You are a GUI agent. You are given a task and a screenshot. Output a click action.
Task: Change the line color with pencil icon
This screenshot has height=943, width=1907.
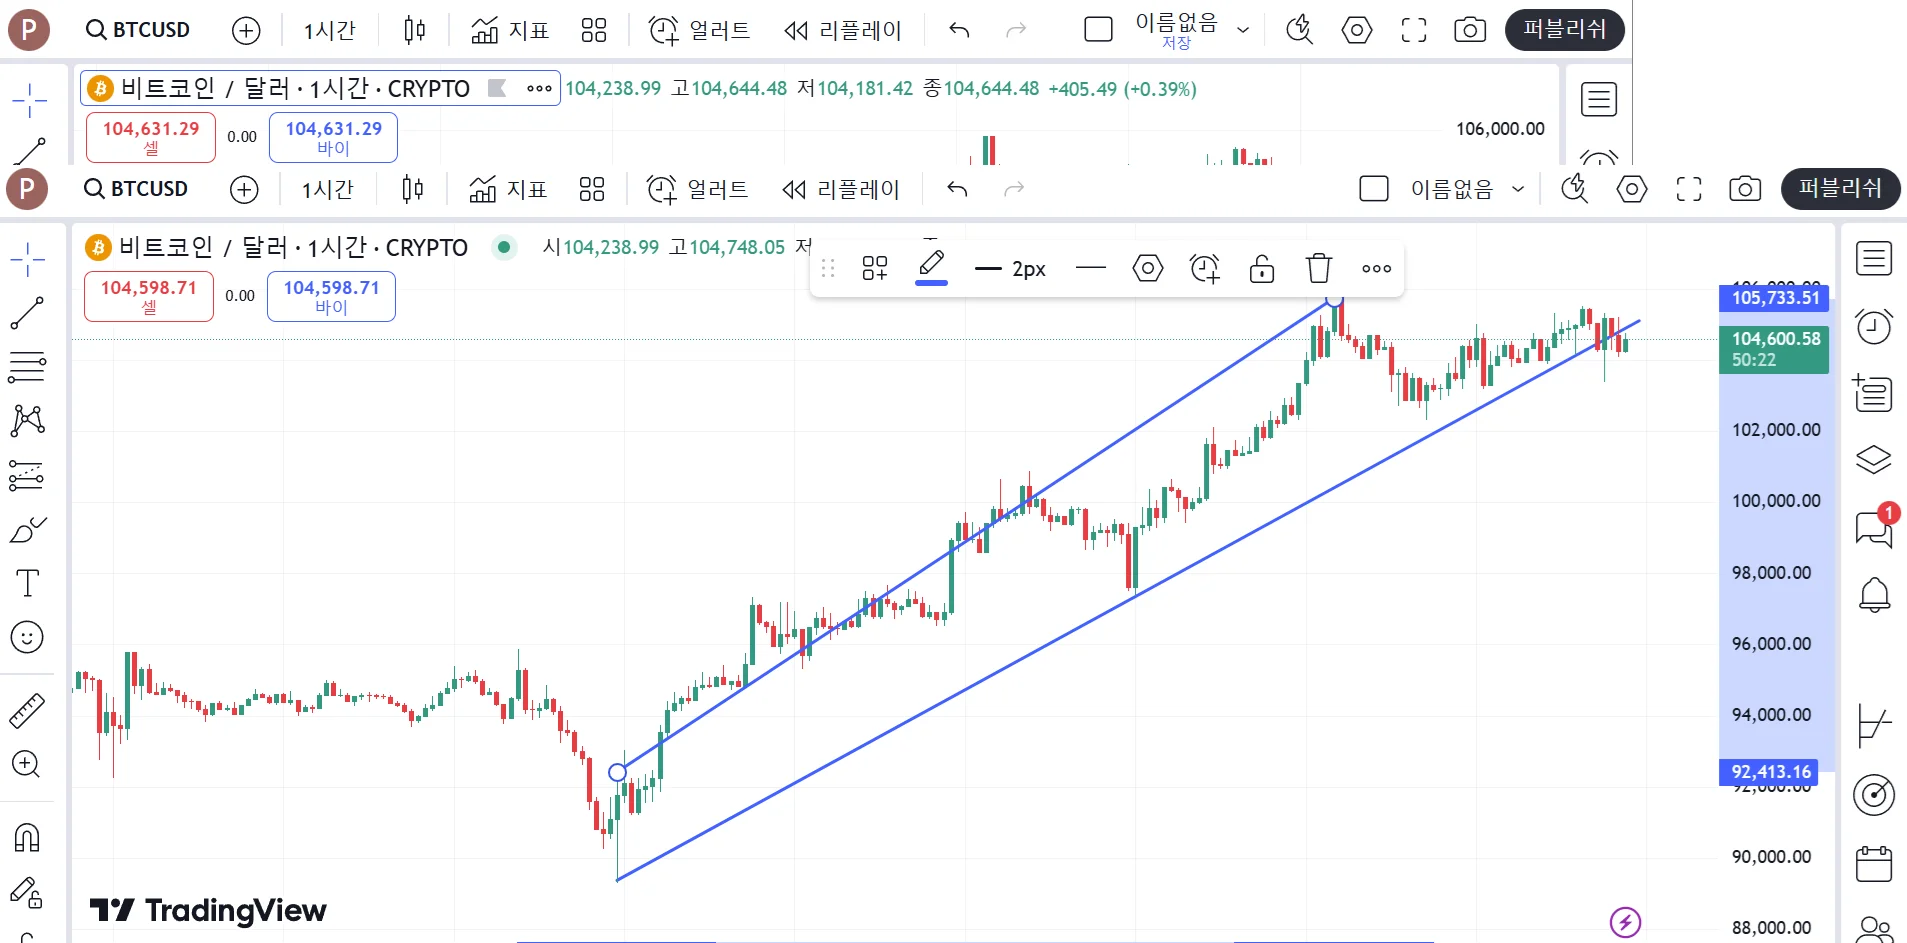931,266
